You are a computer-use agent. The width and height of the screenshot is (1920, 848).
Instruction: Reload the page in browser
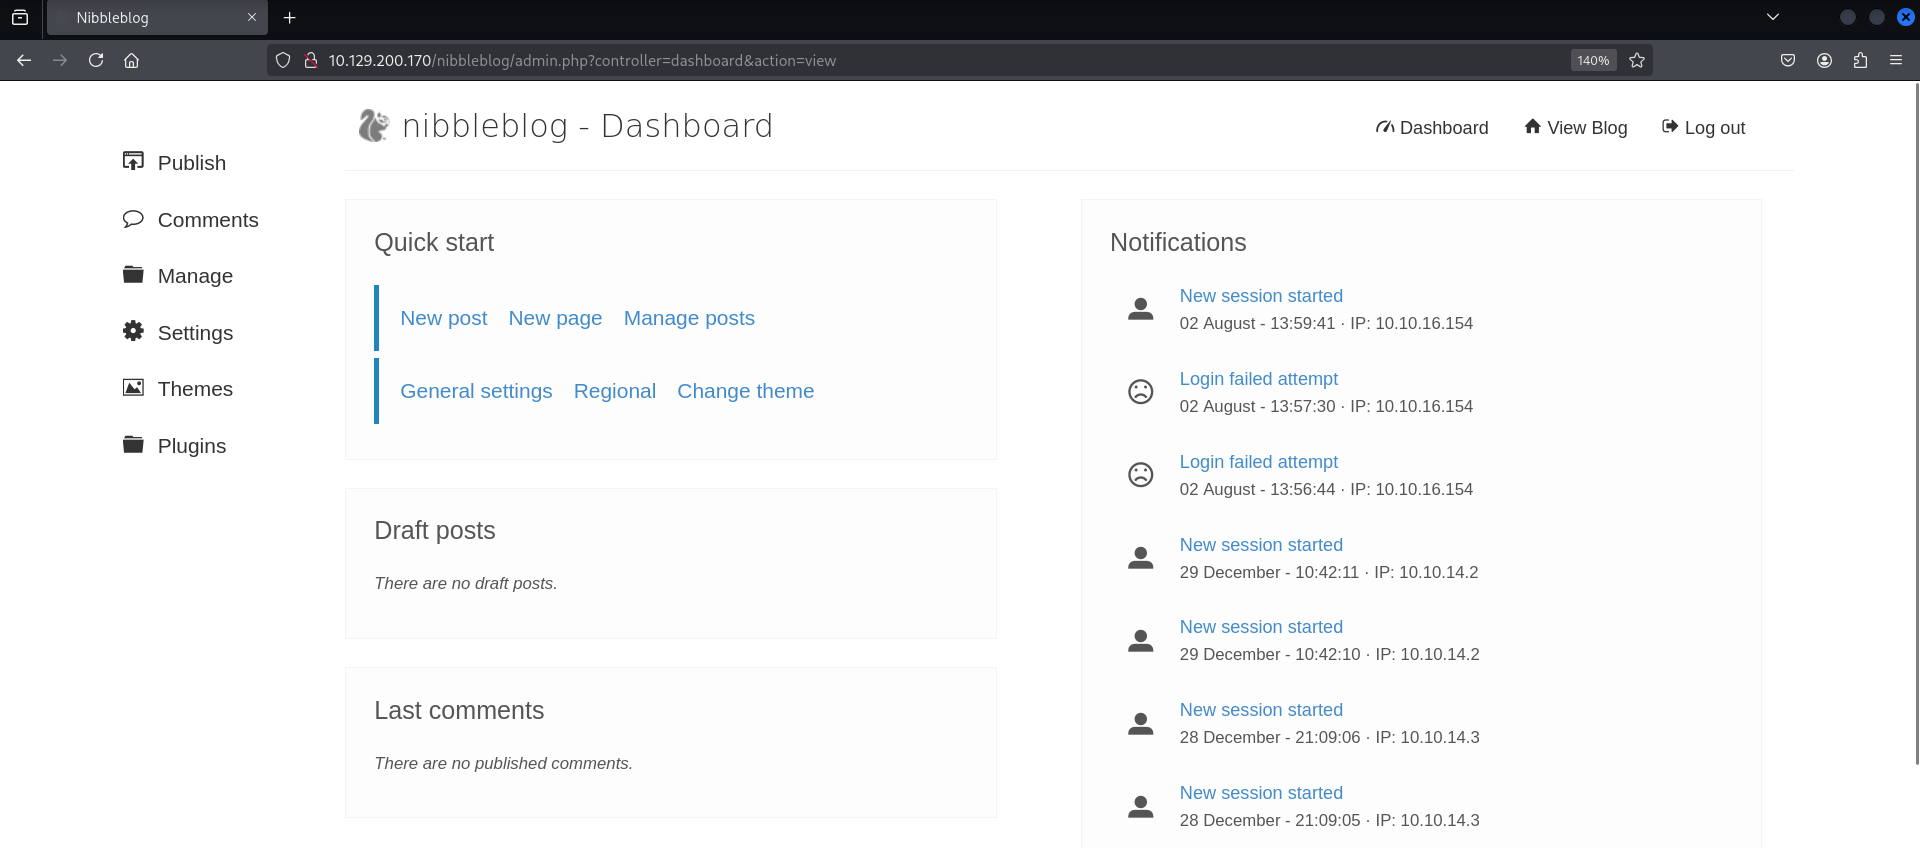(x=96, y=60)
